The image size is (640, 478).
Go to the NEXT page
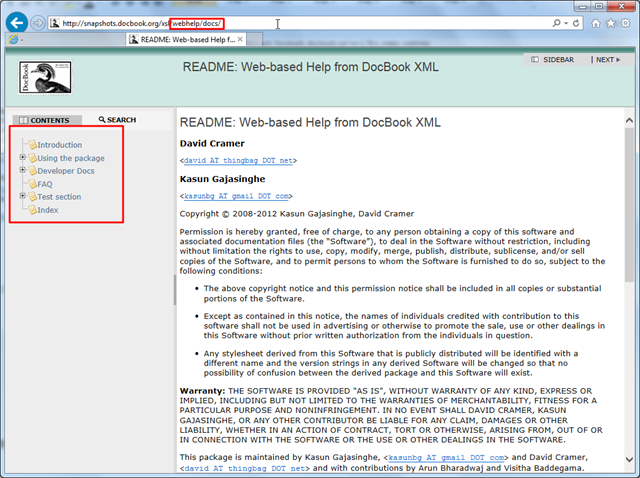[x=608, y=60]
